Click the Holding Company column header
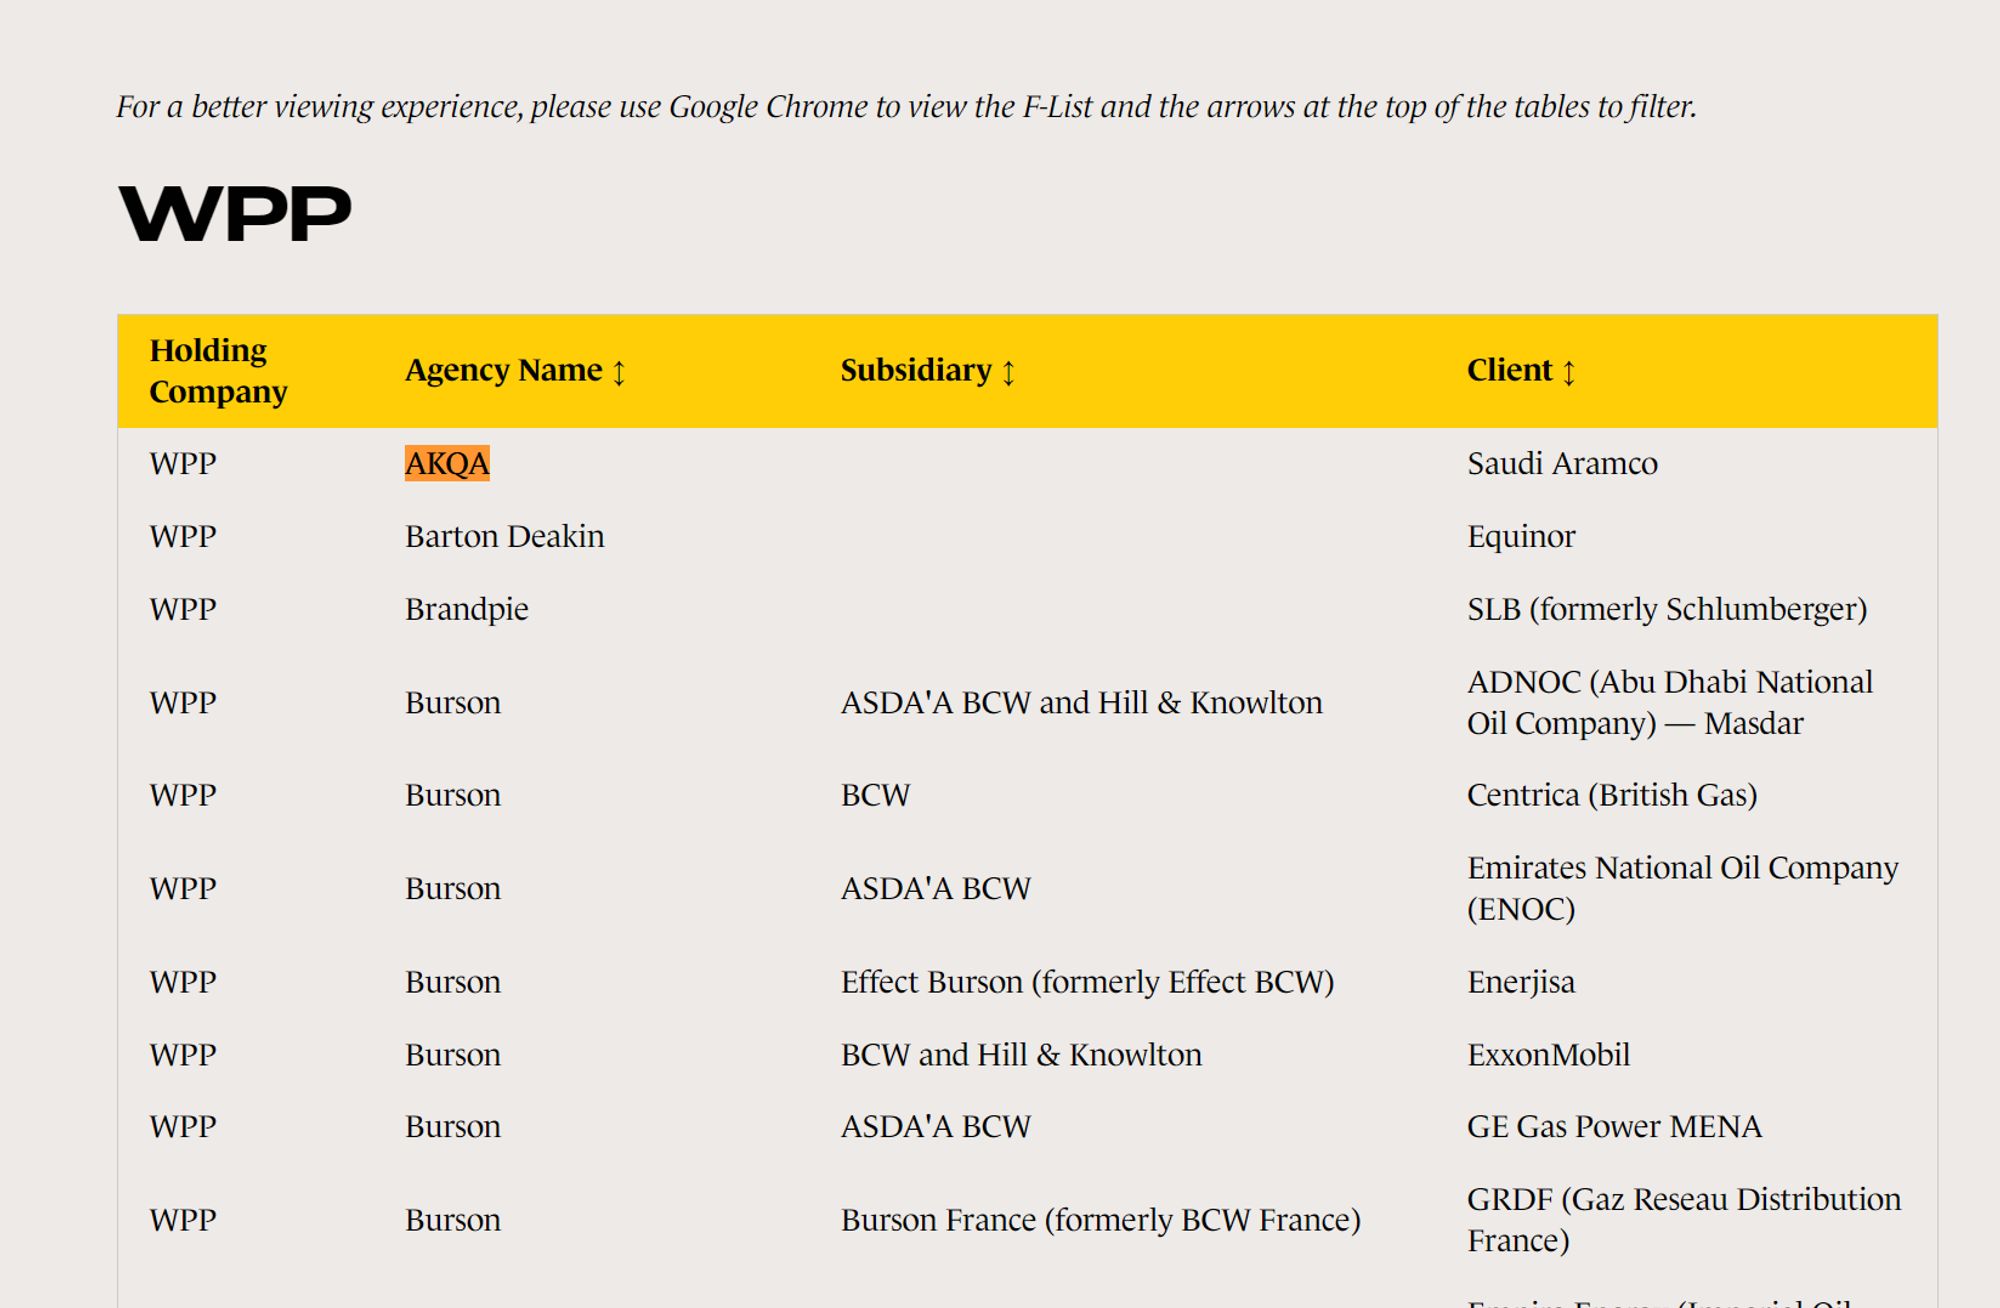 click(x=218, y=371)
